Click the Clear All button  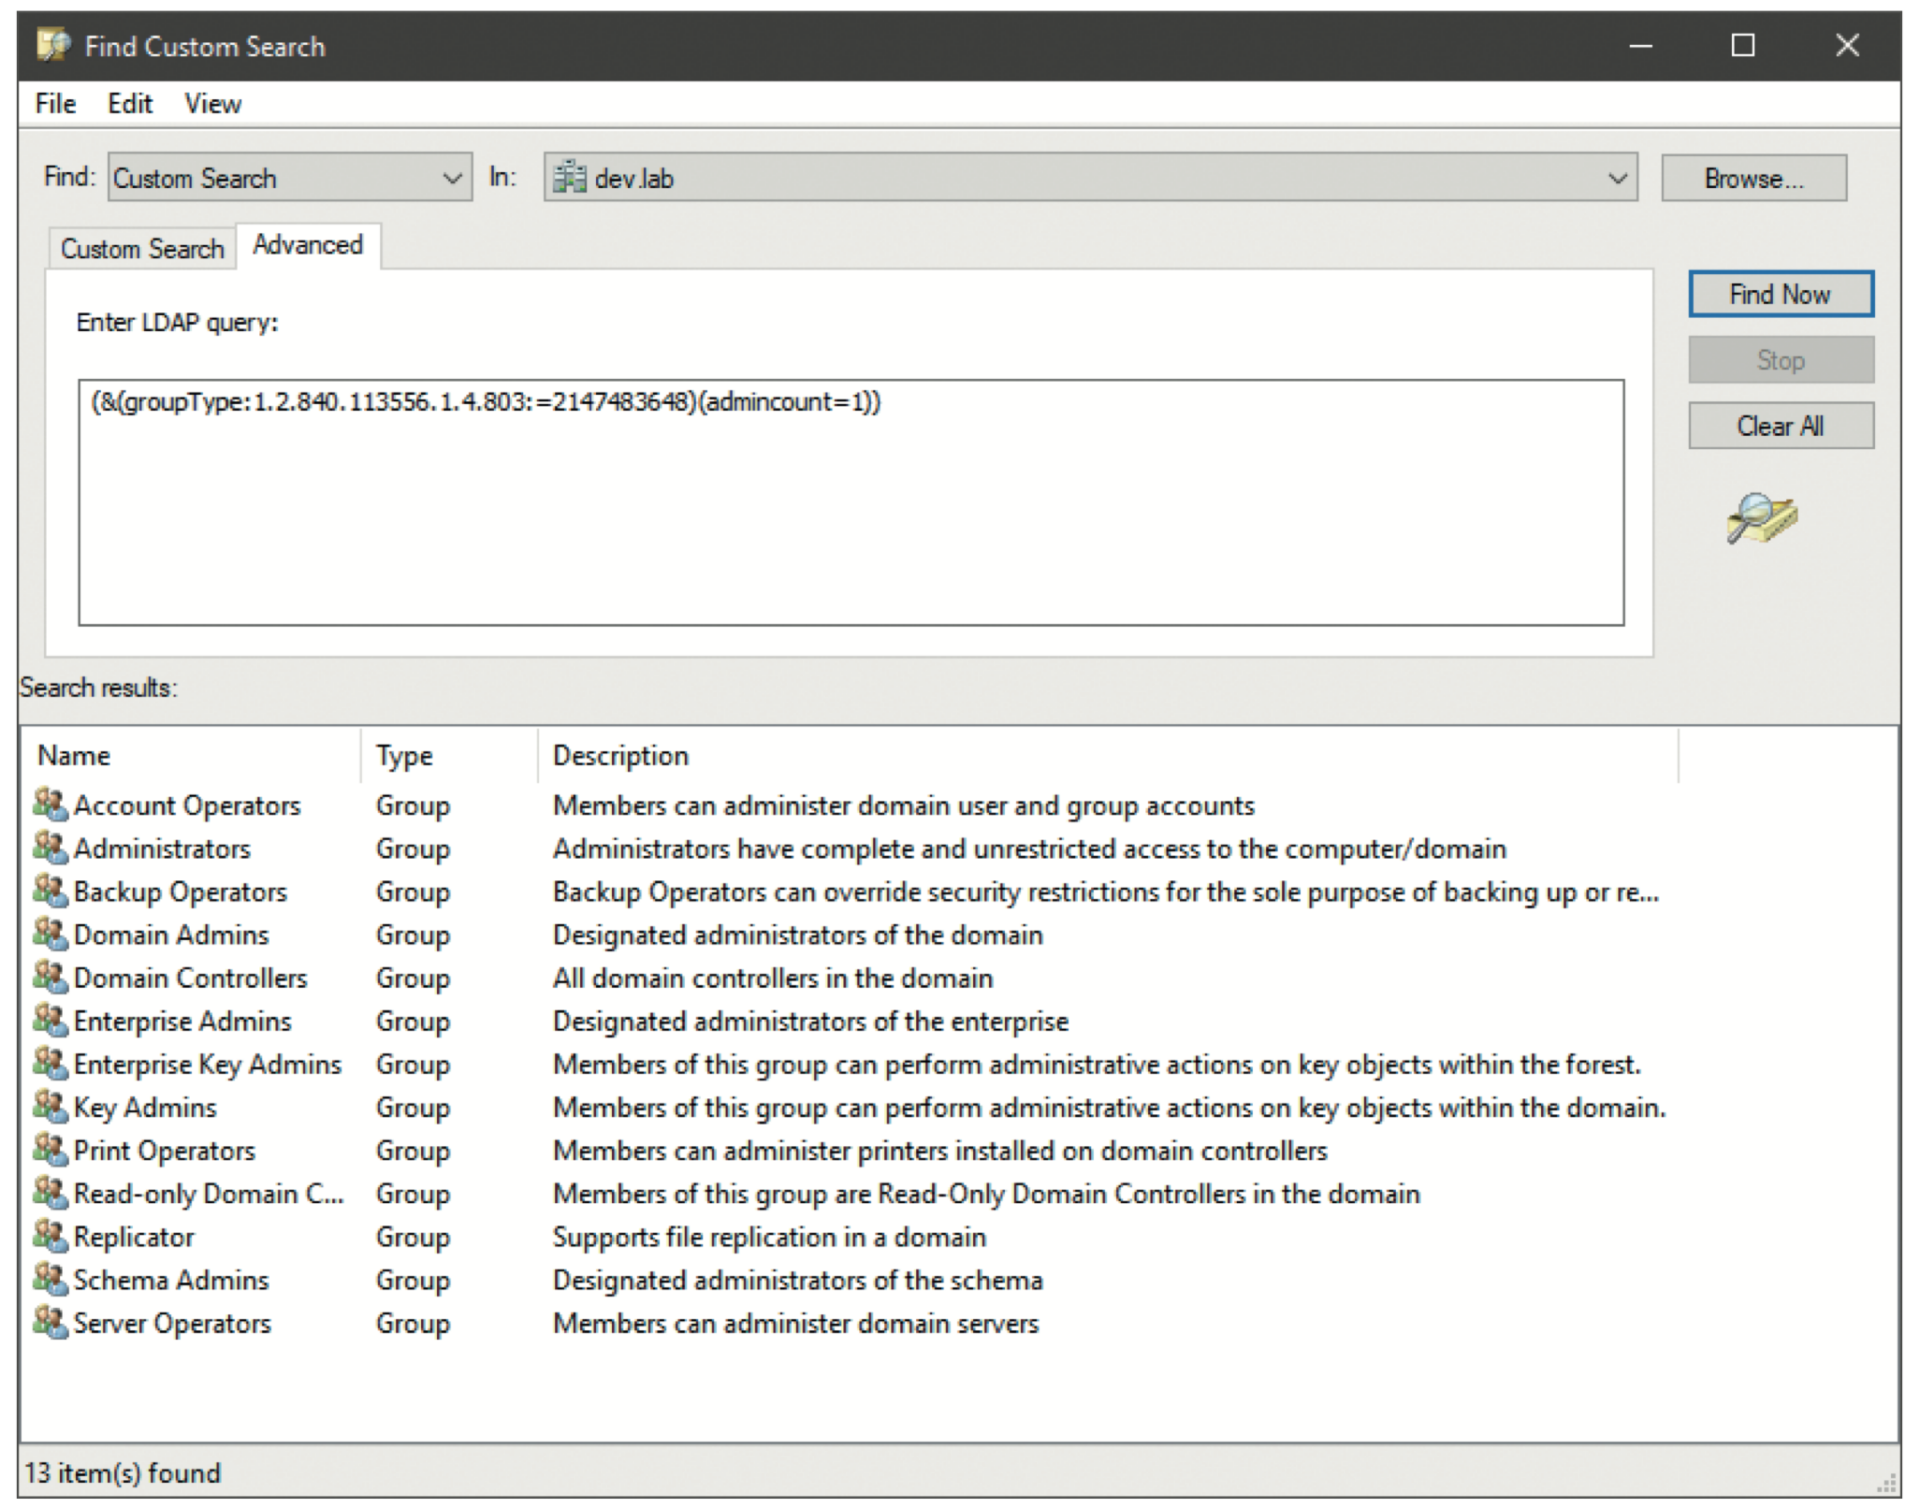pos(1781,425)
